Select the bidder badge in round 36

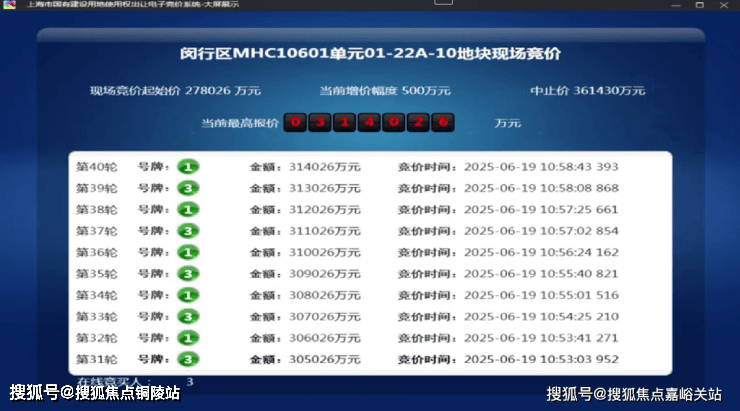(x=188, y=252)
